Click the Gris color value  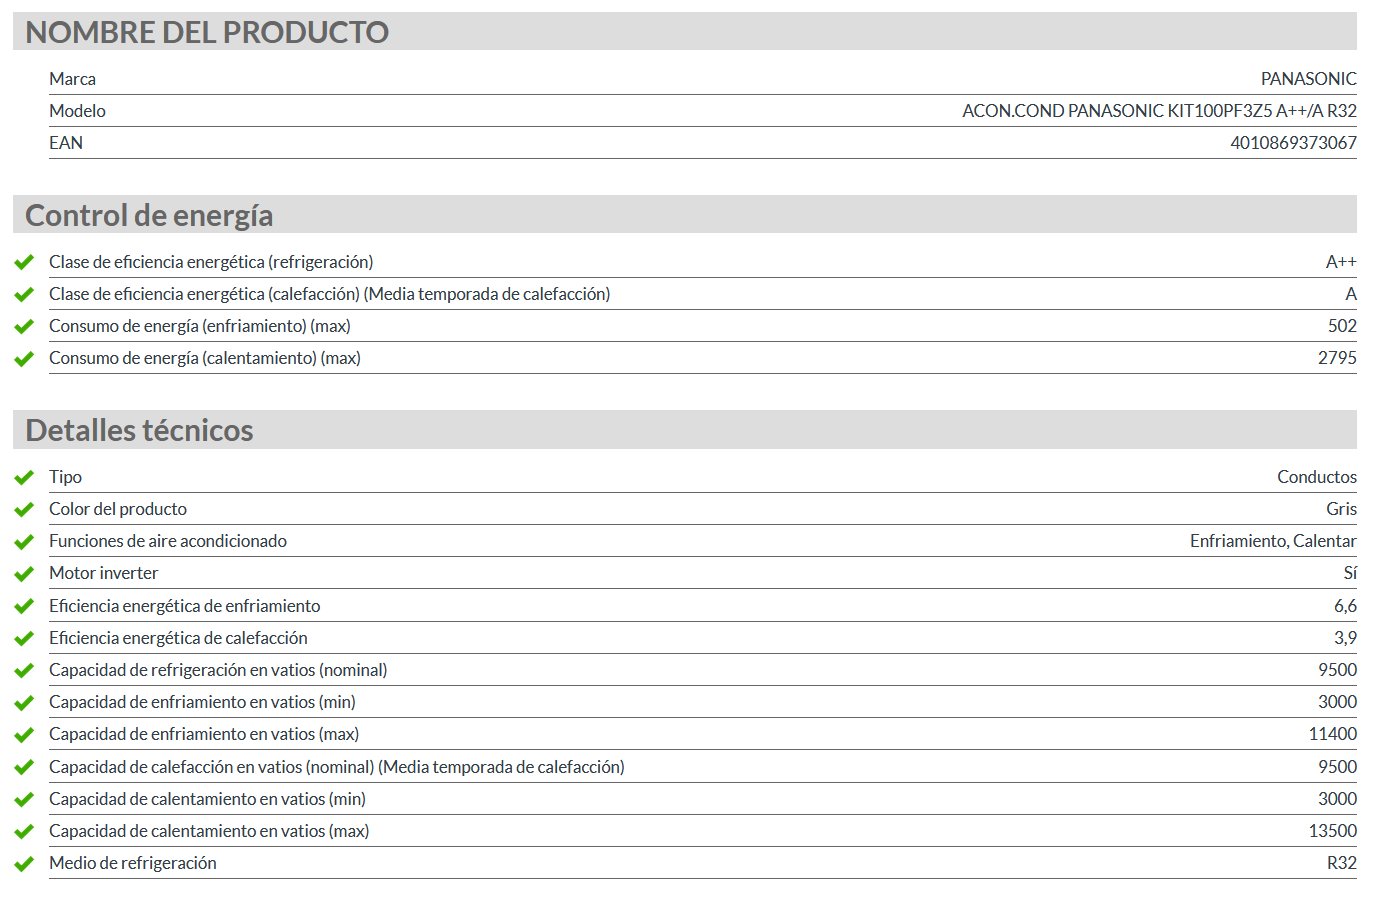pyautogui.click(x=1341, y=509)
